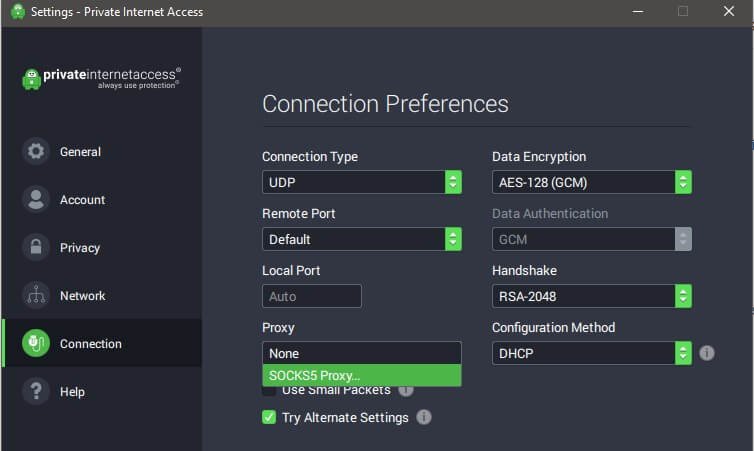The image size is (754, 451).
Task: Click the Handshake green arrow stepper
Action: (683, 296)
